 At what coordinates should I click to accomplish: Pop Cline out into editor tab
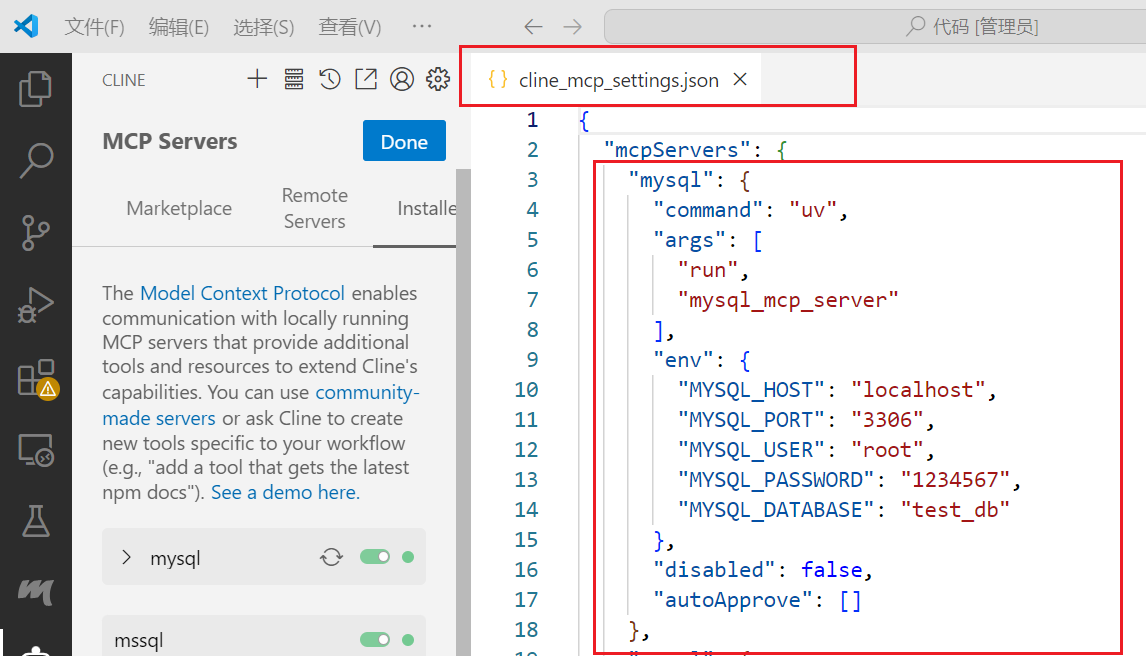point(365,79)
